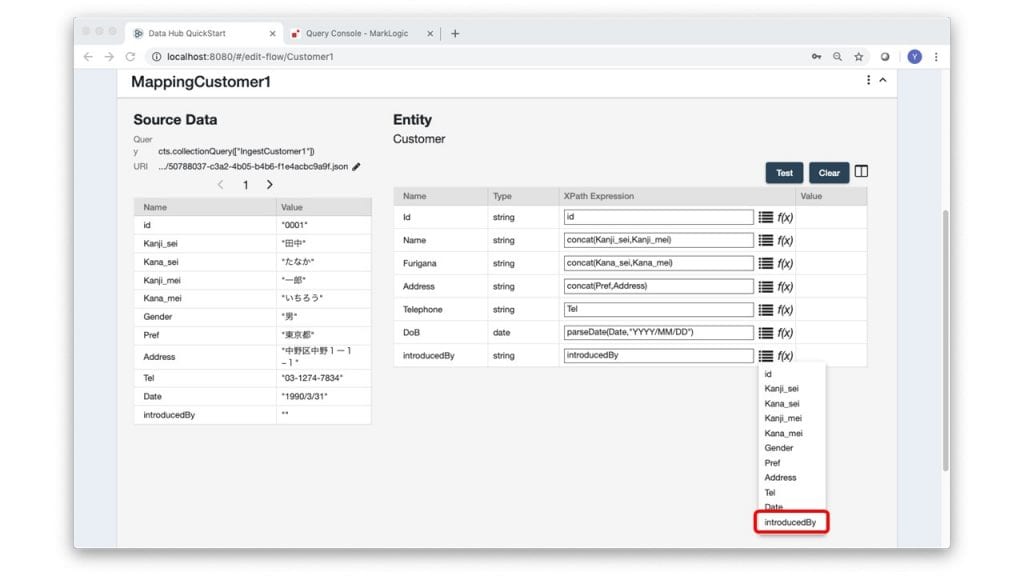Bookmark this page with the star icon
The image size is (1024, 576).
(x=858, y=57)
